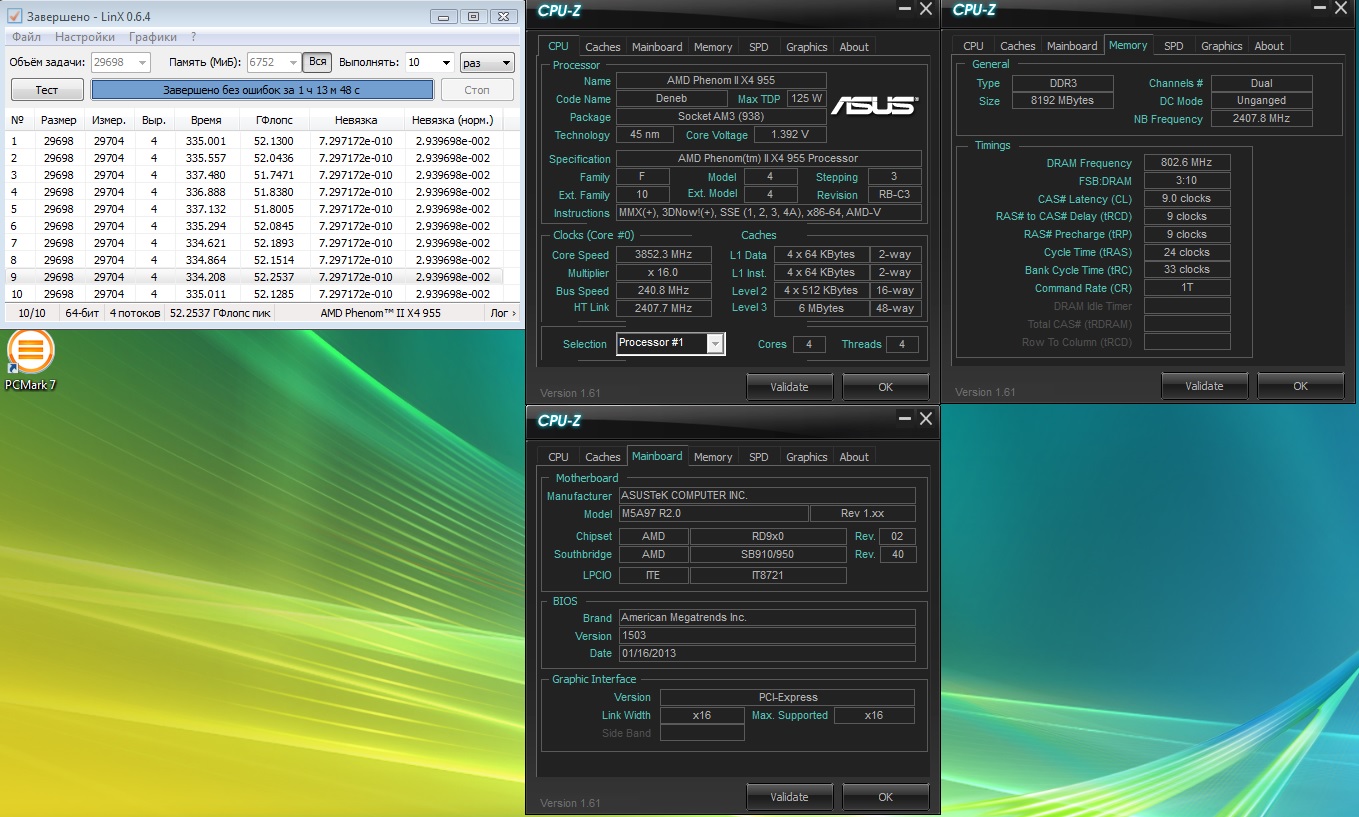Minimize the LinX window

[444, 16]
